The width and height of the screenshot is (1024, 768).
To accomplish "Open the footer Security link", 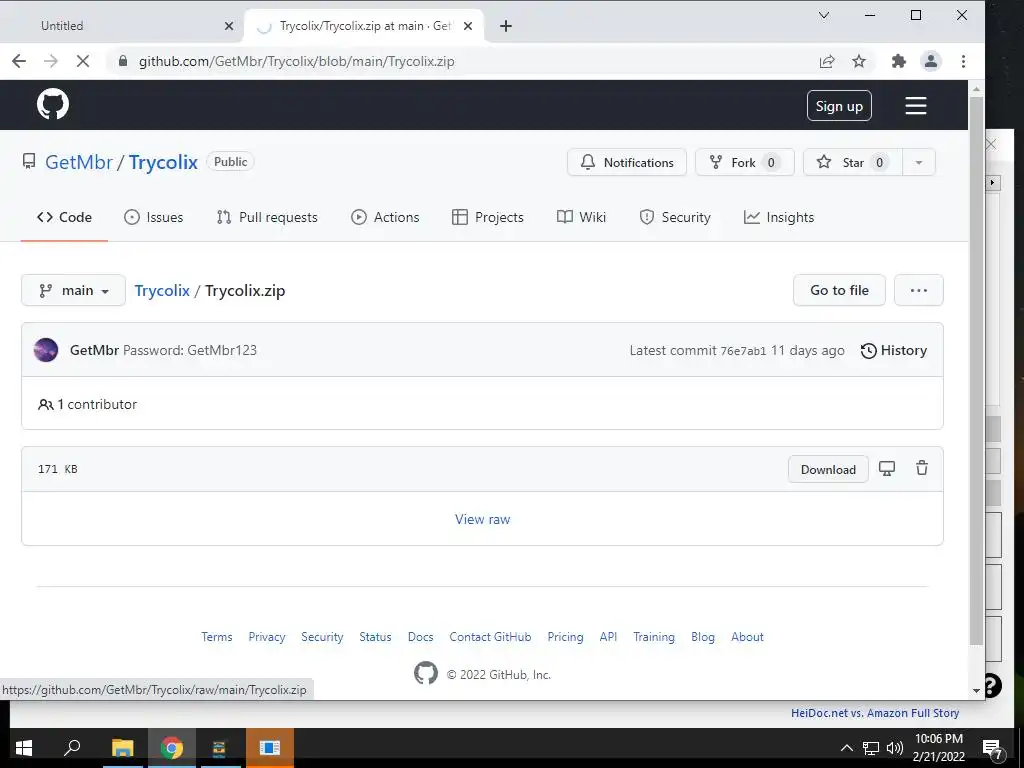I will click(322, 637).
